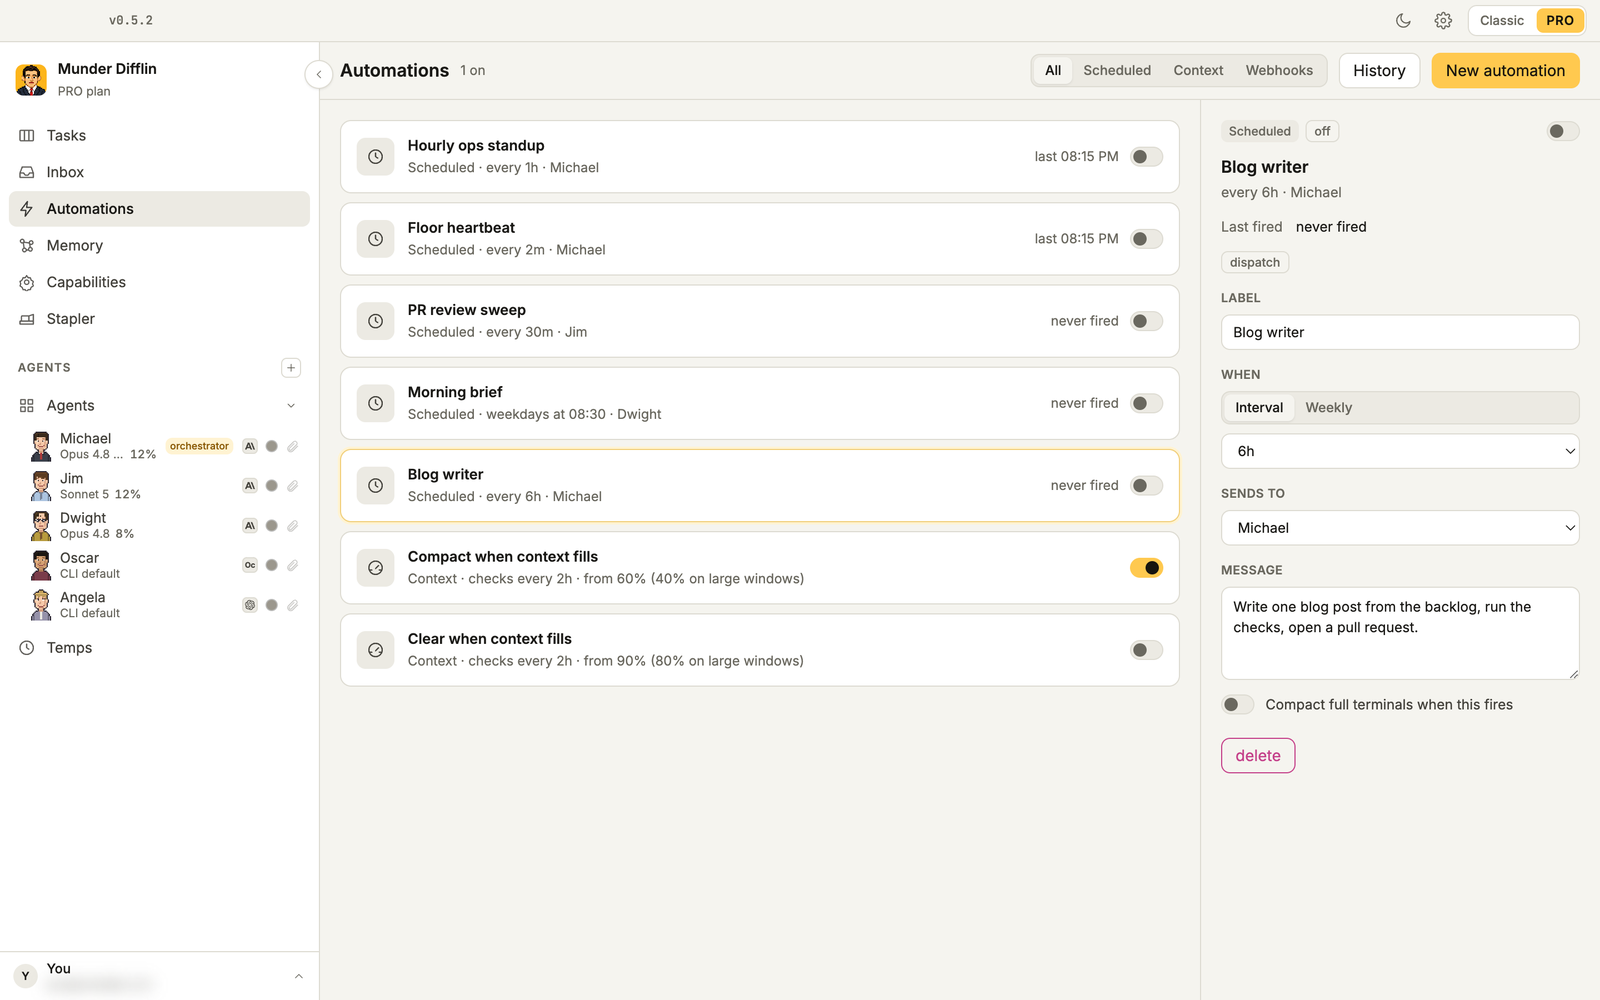Click Jim's attachment paperclip icon

point(292,486)
